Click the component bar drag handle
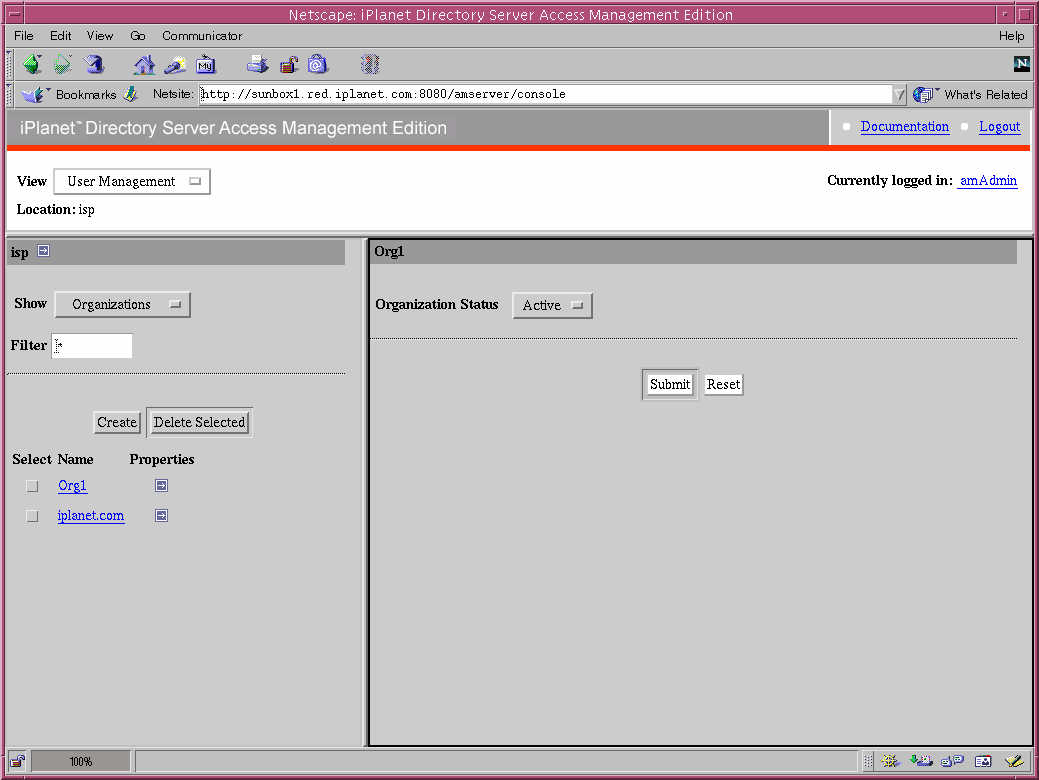The image size is (1039, 780). coord(867,761)
